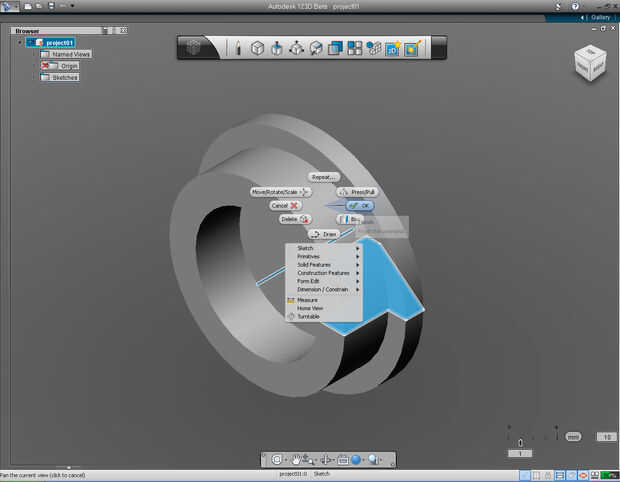This screenshot has height=482, width=620.
Task: Open the Sketch submenu
Action: tap(324, 248)
